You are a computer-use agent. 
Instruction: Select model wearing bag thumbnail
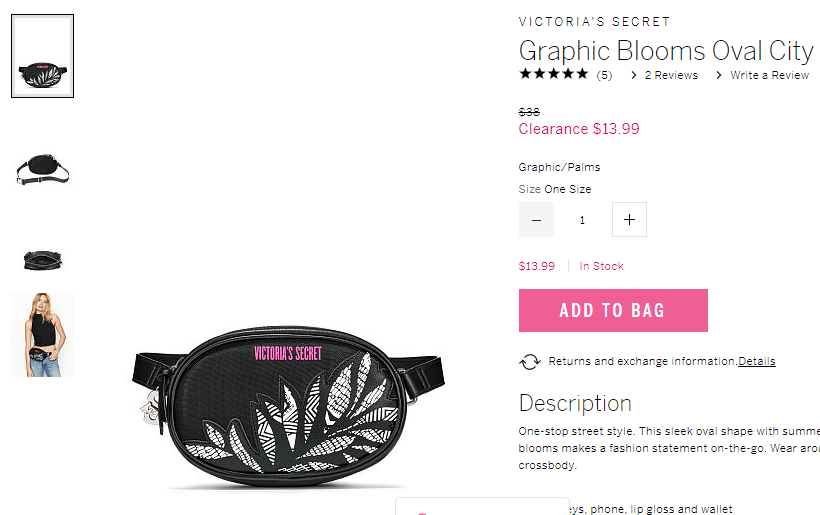42,335
